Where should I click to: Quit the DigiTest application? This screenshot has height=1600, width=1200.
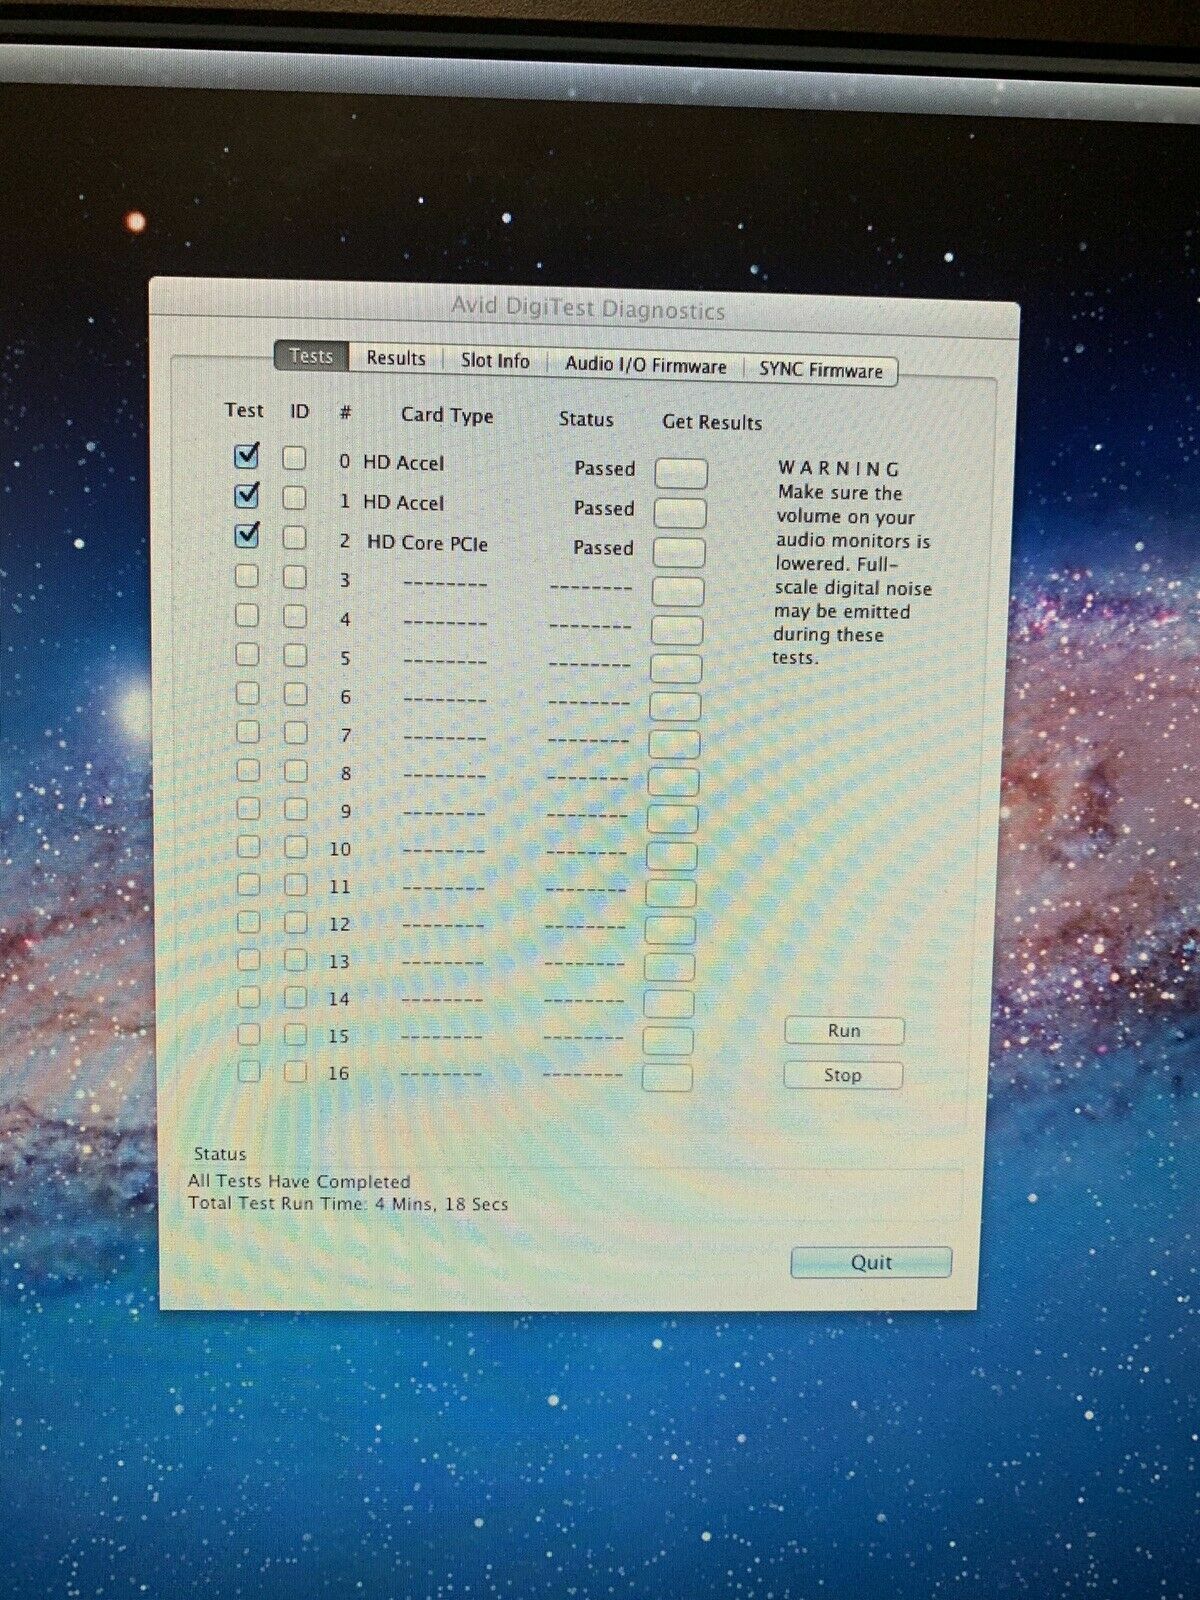point(871,1262)
